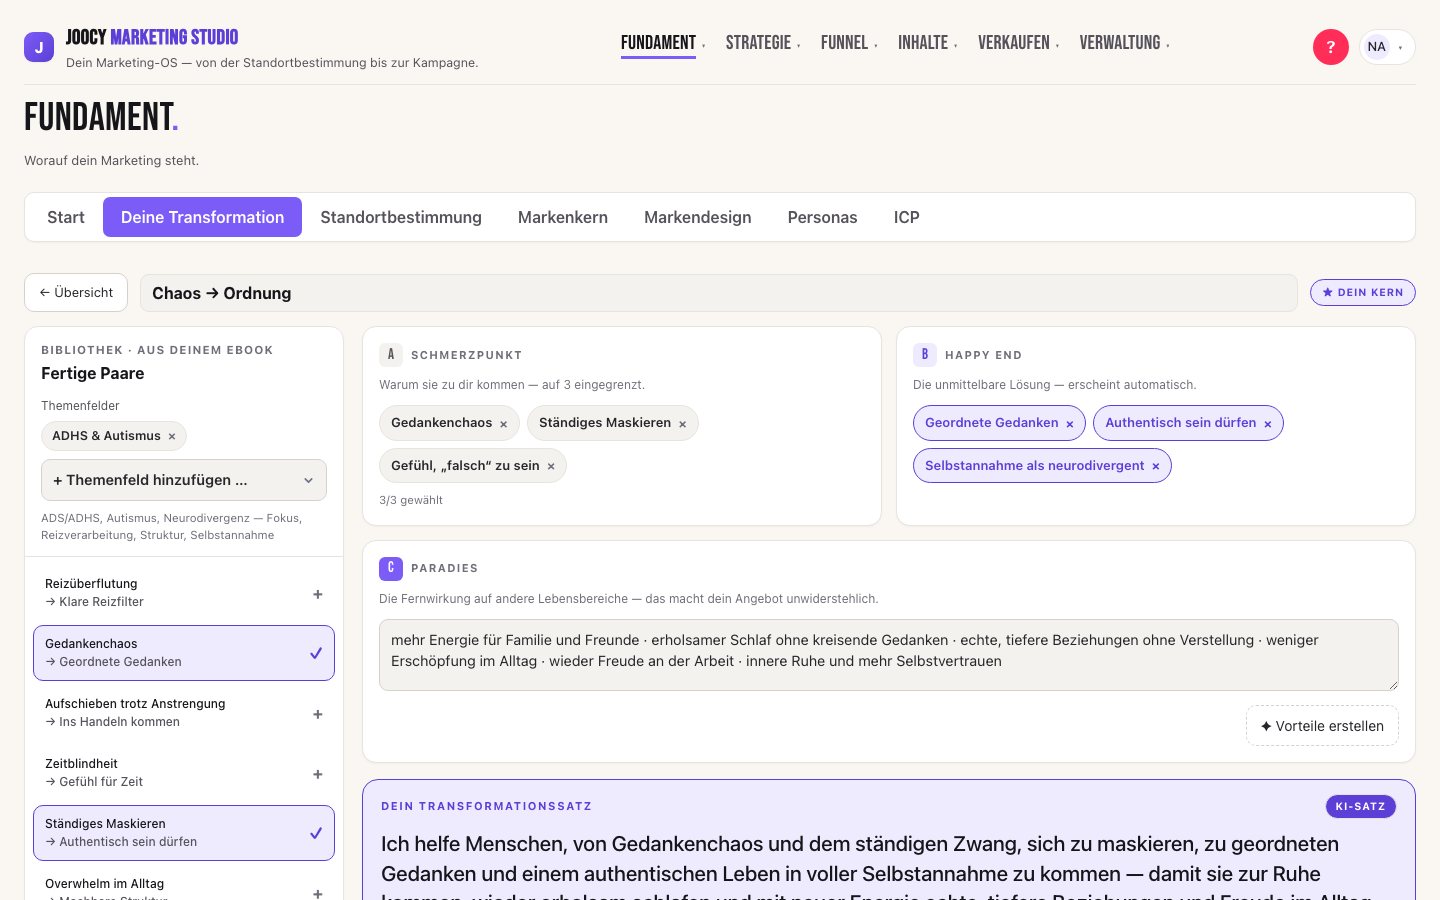The height and width of the screenshot is (900, 1440).
Task: Remove the Geordnete Gedanken happy end chip
Action: [x=1069, y=424]
